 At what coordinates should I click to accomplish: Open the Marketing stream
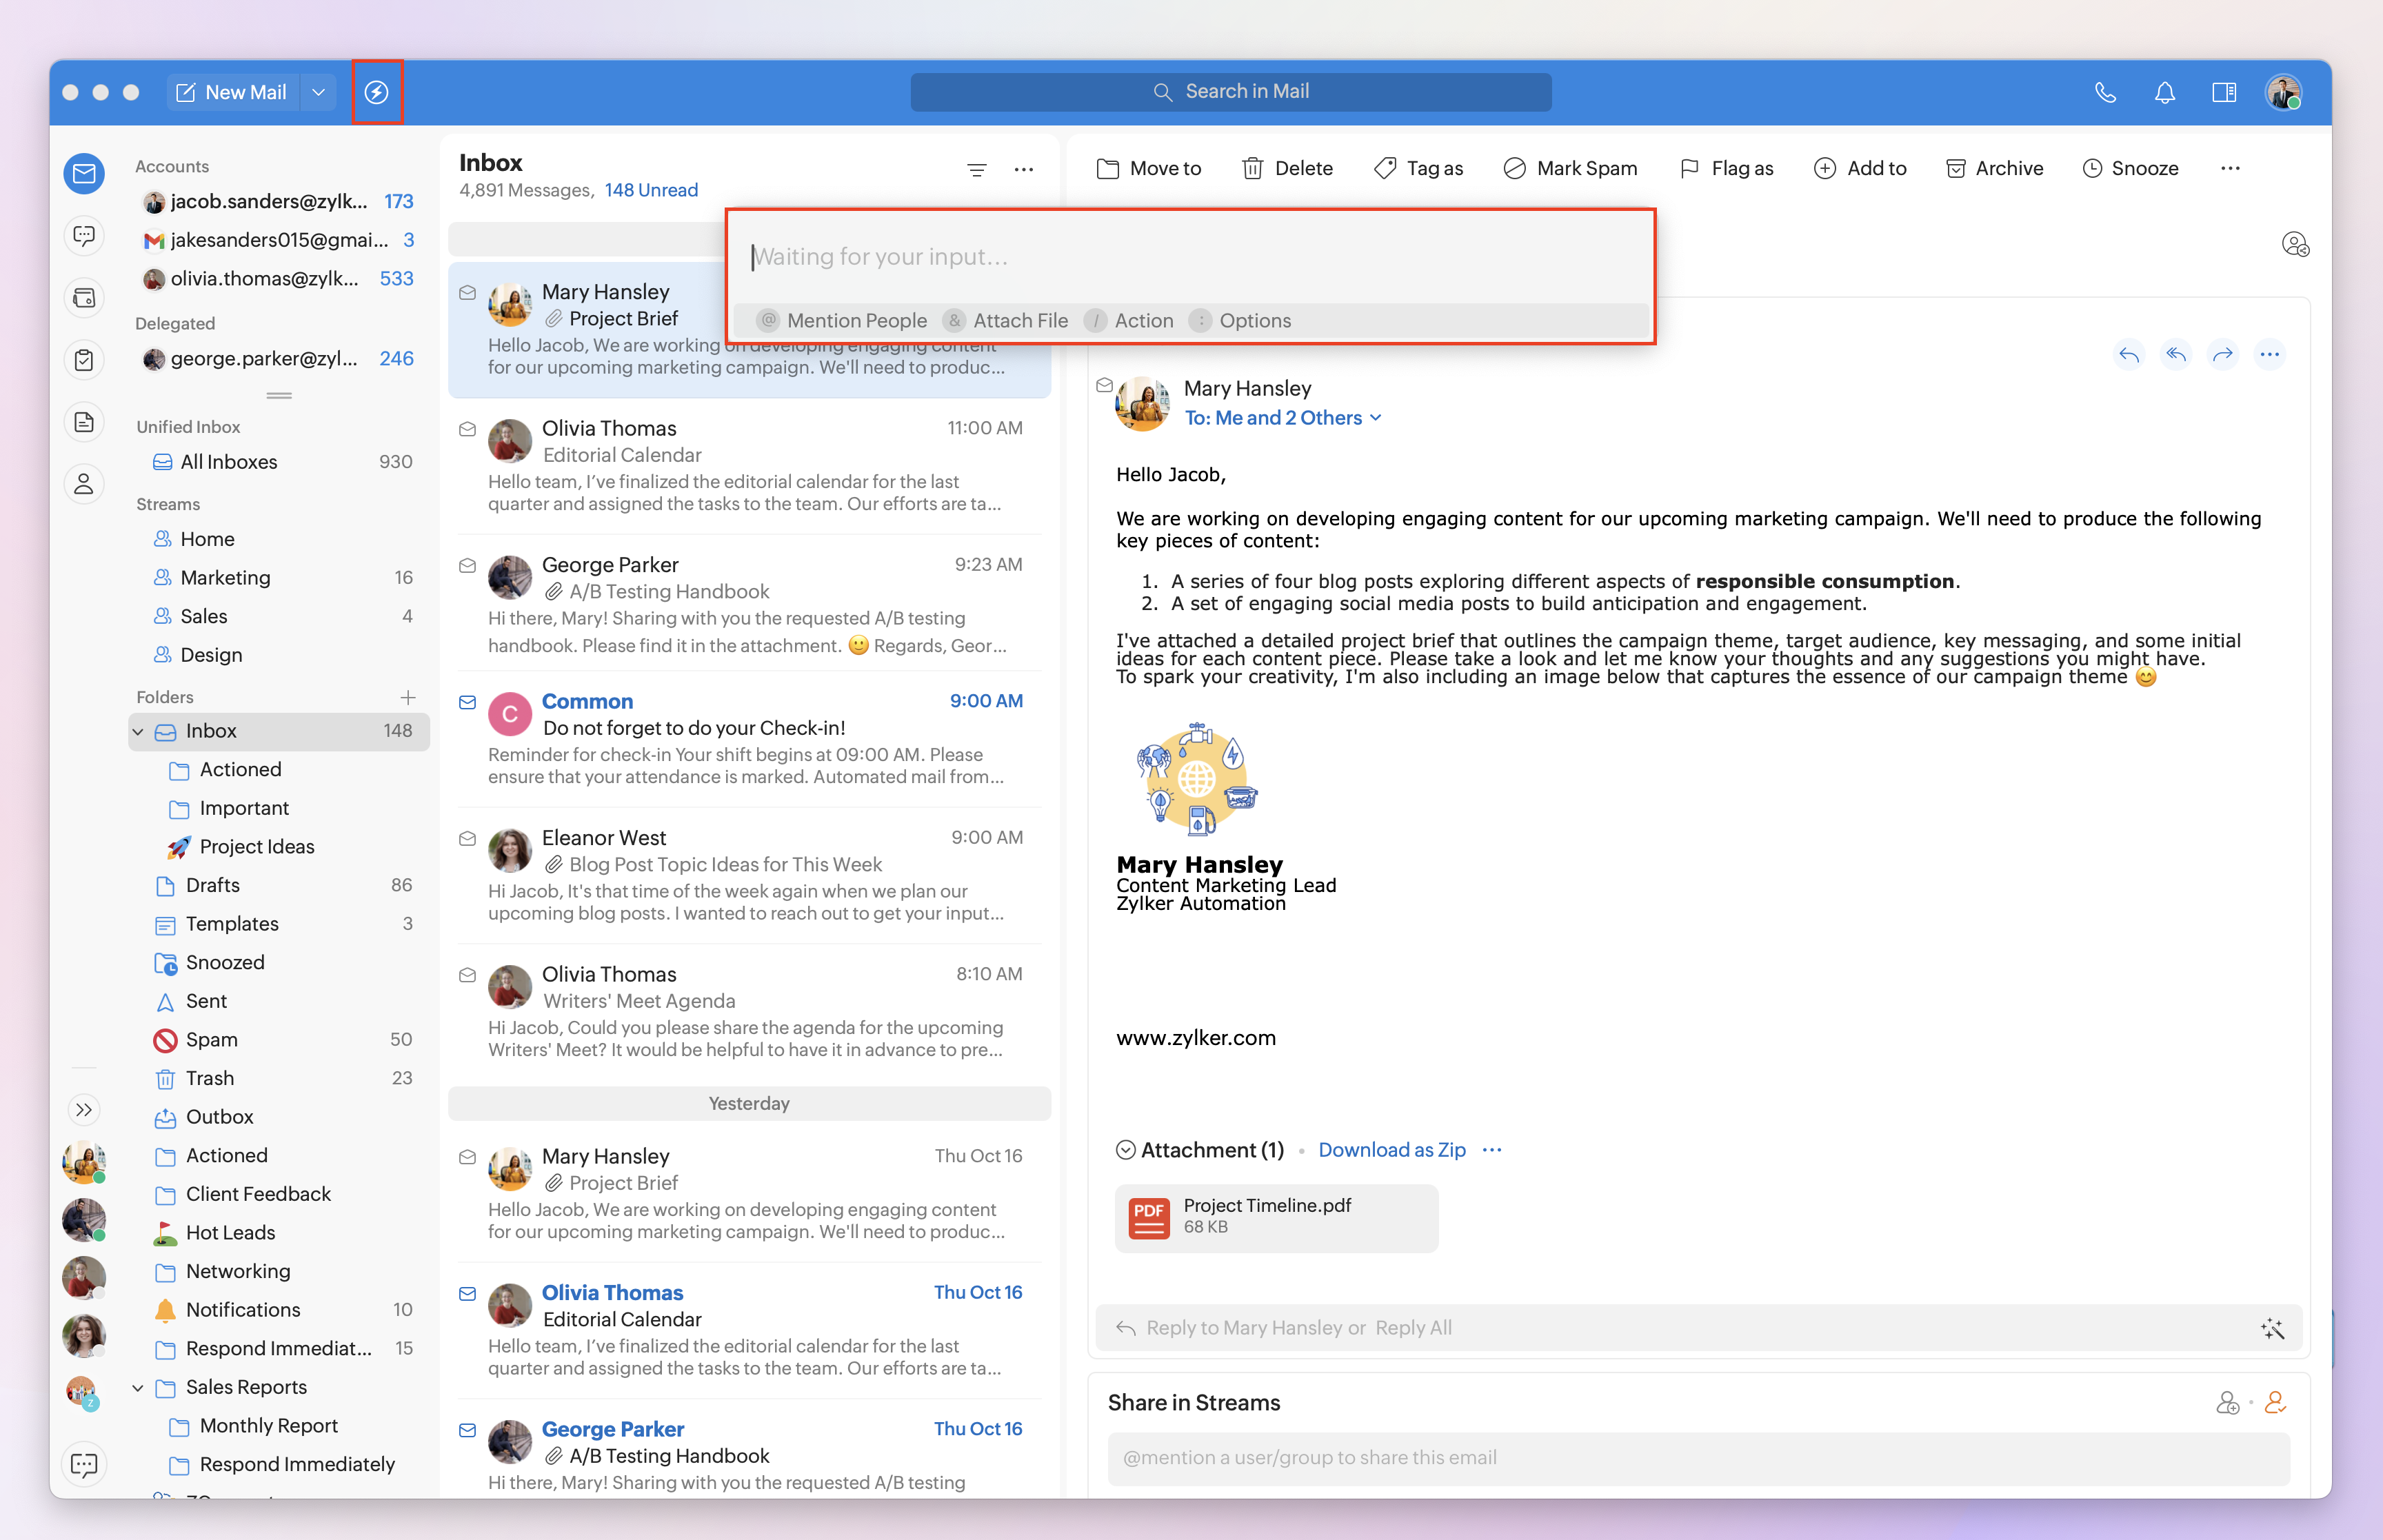[x=225, y=577]
